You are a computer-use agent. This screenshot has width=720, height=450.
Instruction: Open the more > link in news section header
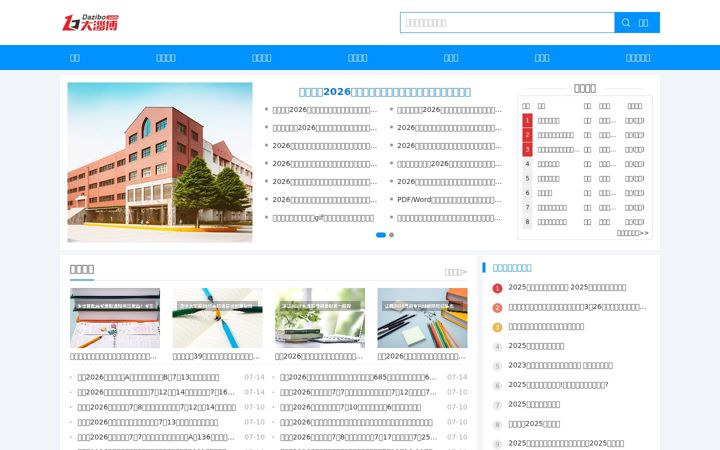tap(456, 272)
